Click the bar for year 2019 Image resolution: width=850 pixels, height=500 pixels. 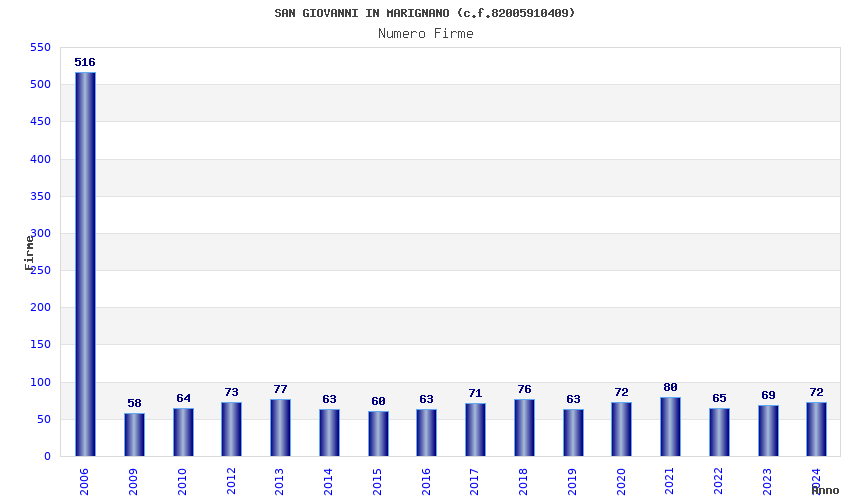pyautogui.click(x=573, y=433)
